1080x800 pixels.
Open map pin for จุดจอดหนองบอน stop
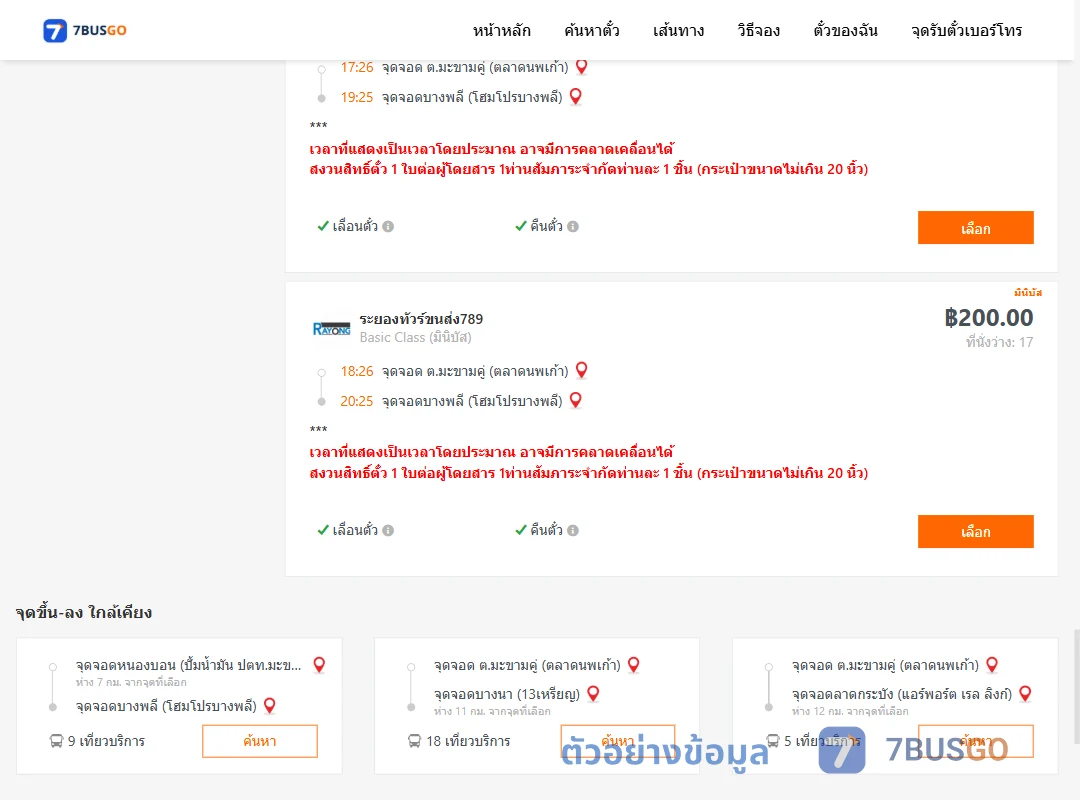point(319,665)
